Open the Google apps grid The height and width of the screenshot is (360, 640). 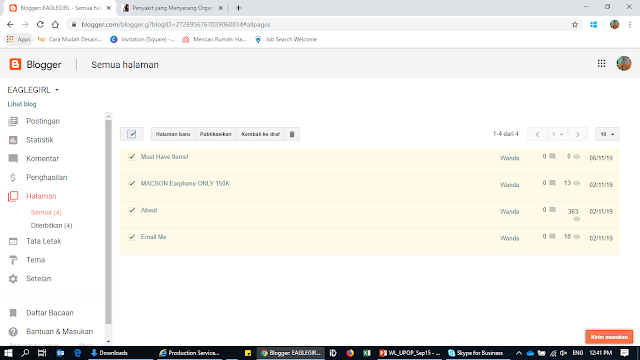tap(601, 64)
